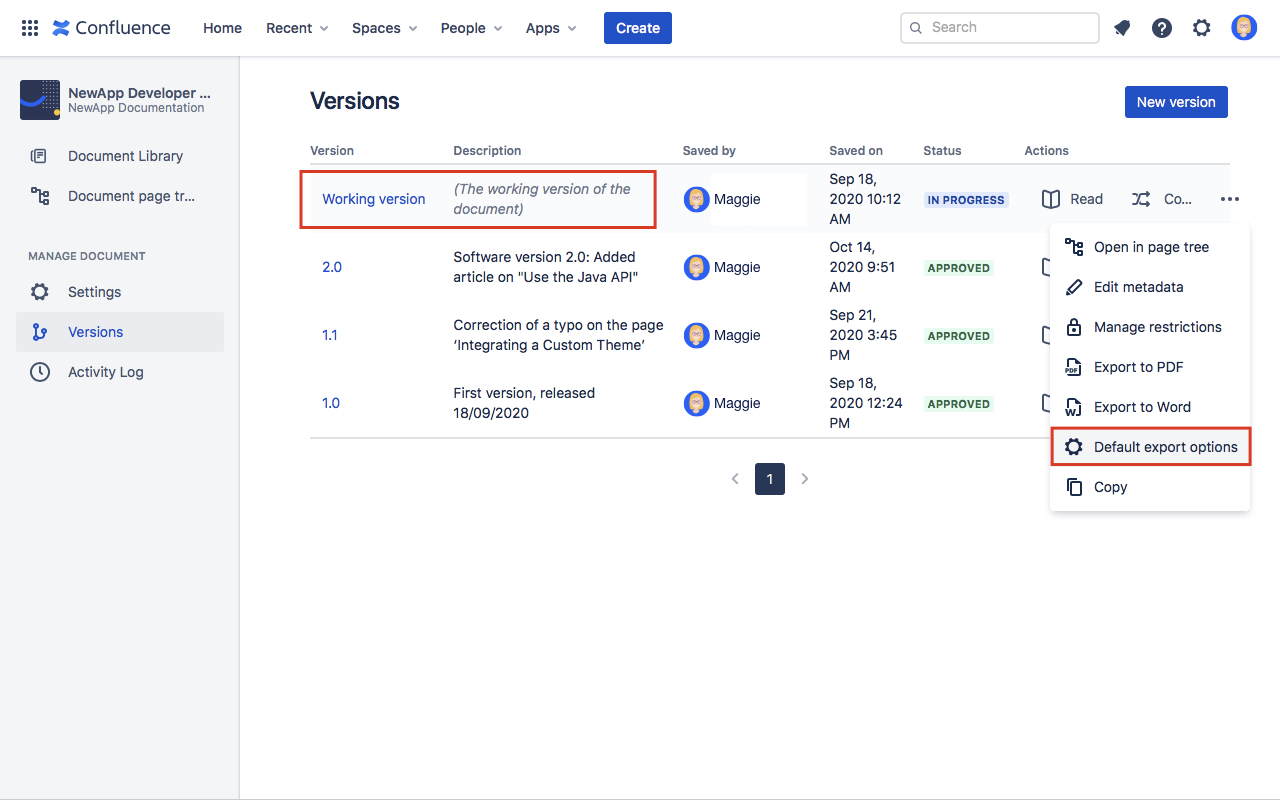Open the Confluence settings gear in top bar
The width and height of the screenshot is (1280, 800).
tap(1201, 27)
